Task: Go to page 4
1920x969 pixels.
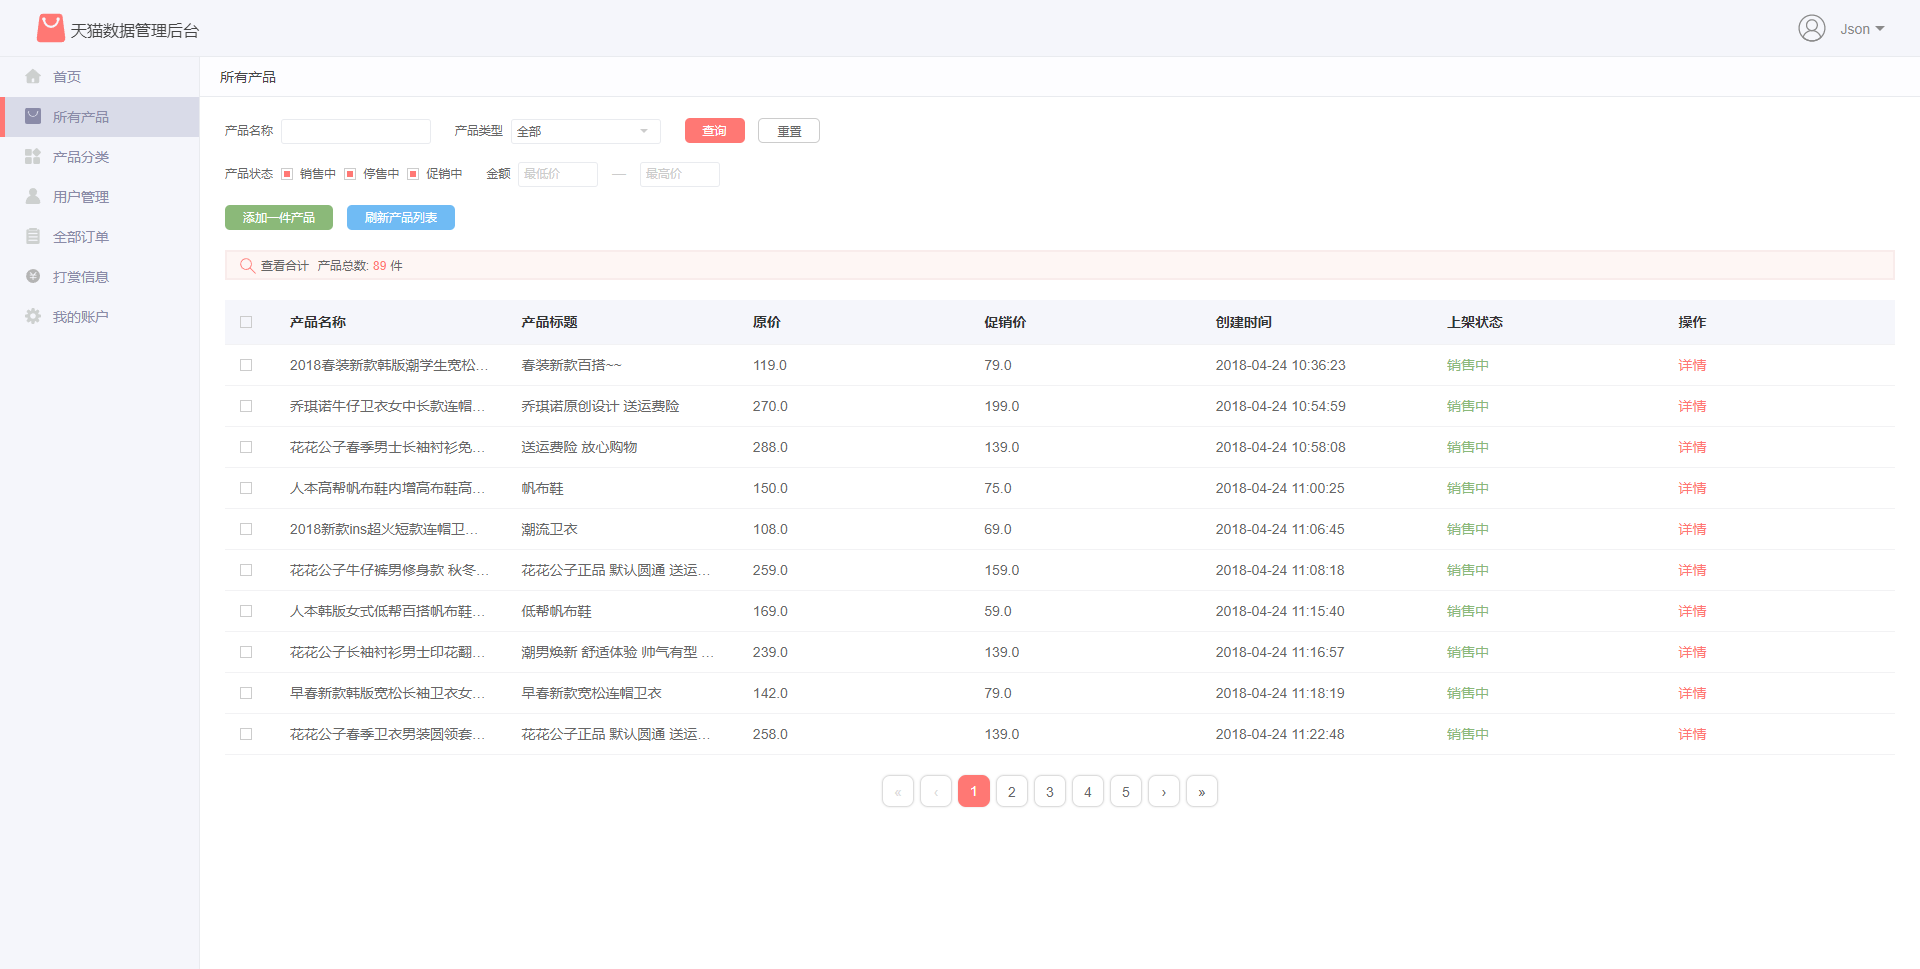Action: (x=1088, y=791)
